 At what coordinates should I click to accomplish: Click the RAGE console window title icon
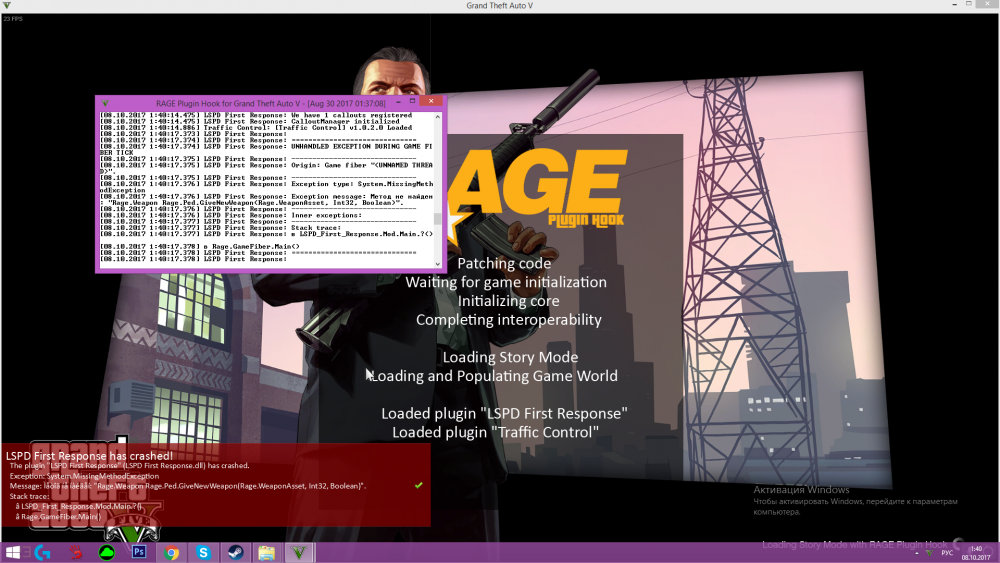point(105,103)
